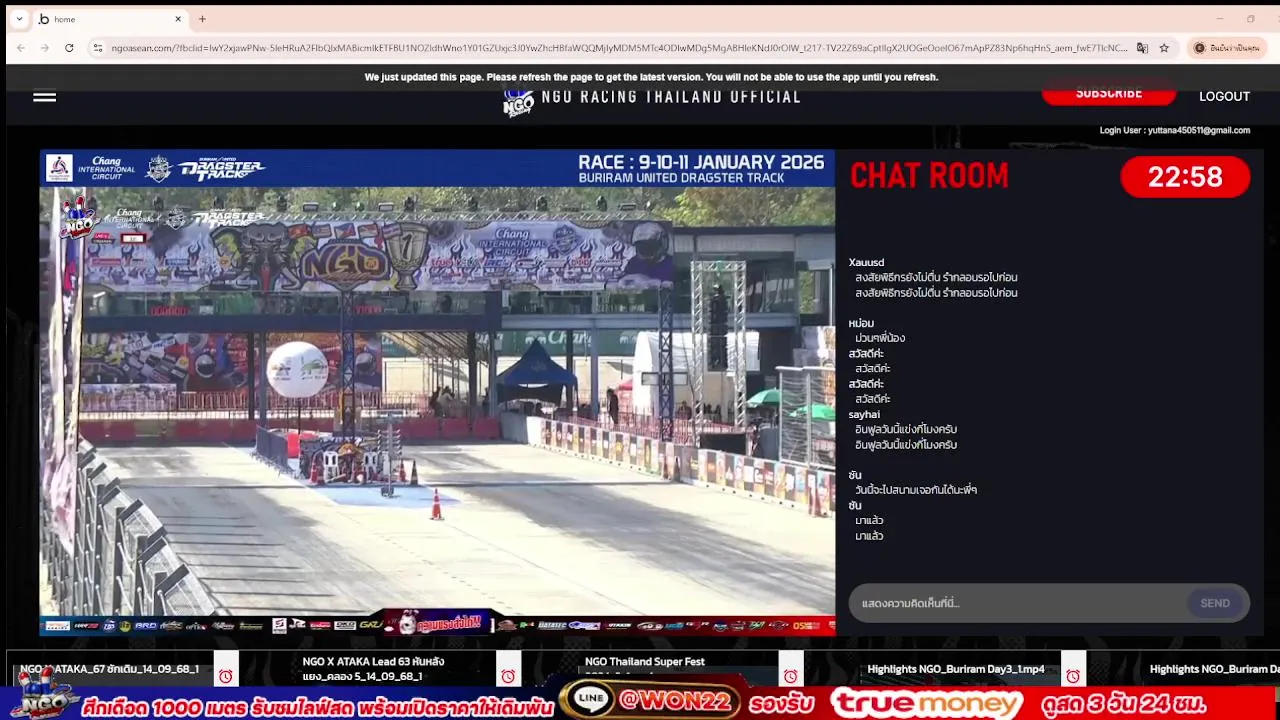Reload the page with refresh icon

click(x=69, y=48)
